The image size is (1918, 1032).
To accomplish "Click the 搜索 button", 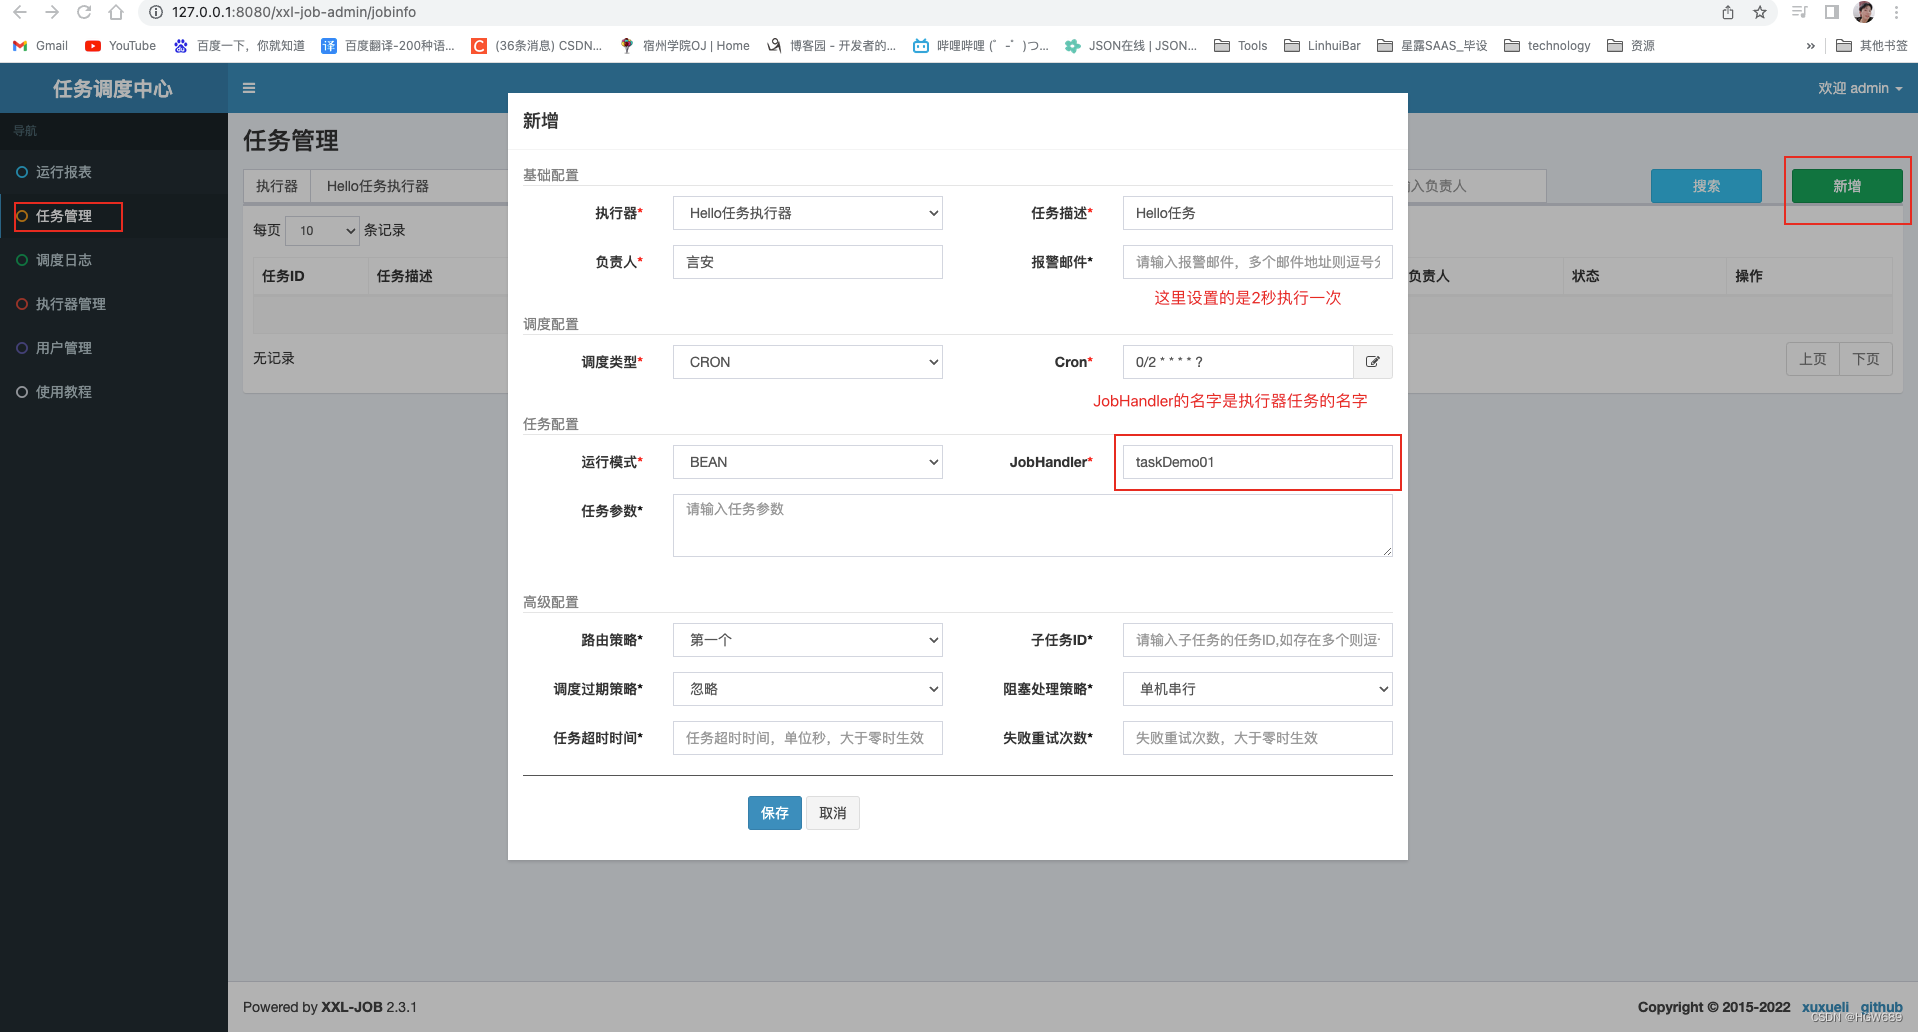I will tap(1706, 186).
